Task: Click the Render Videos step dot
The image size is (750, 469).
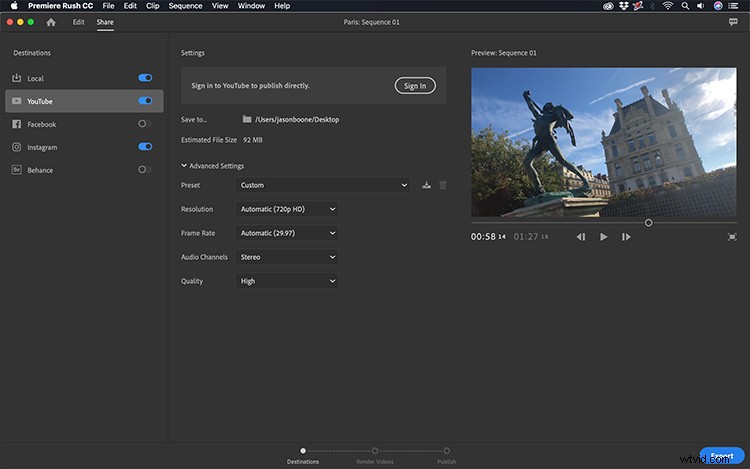Action: coord(375,450)
